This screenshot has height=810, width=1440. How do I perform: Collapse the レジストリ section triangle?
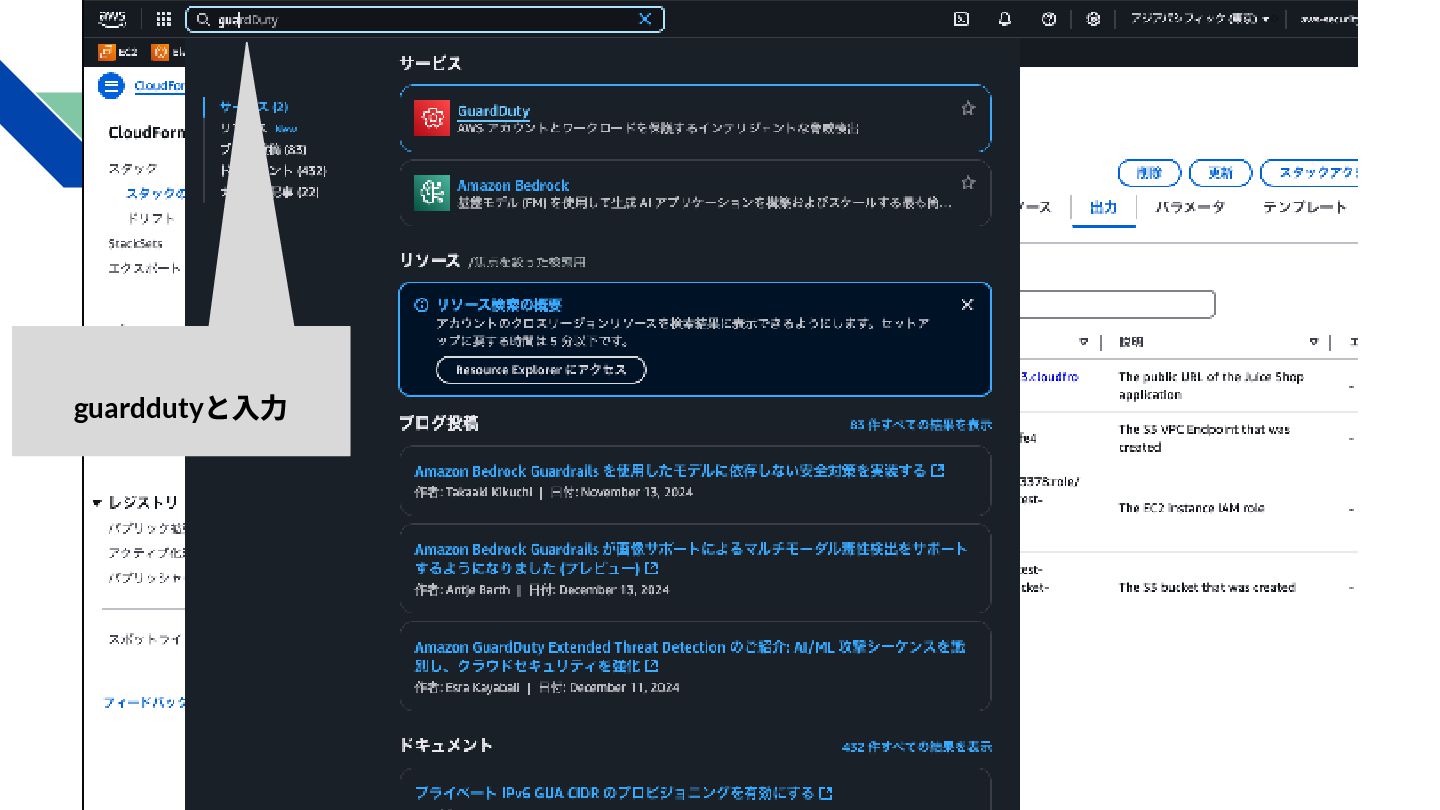coord(97,503)
